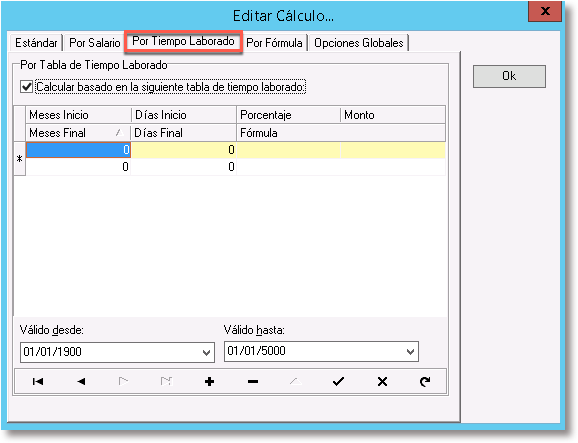Screen dimensions: 578x443
Task: Post changes with the checkmark icon
Action: tap(338, 381)
